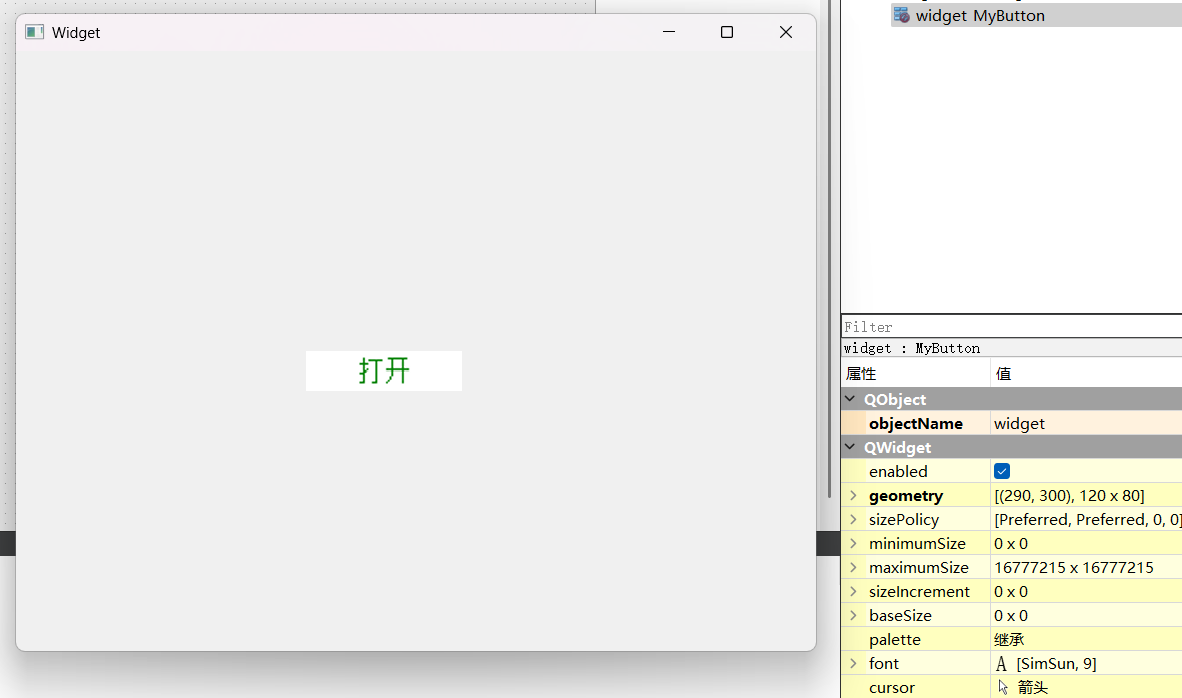This screenshot has width=1182, height=698.
Task: Select the cursor property label
Action: (x=892, y=687)
